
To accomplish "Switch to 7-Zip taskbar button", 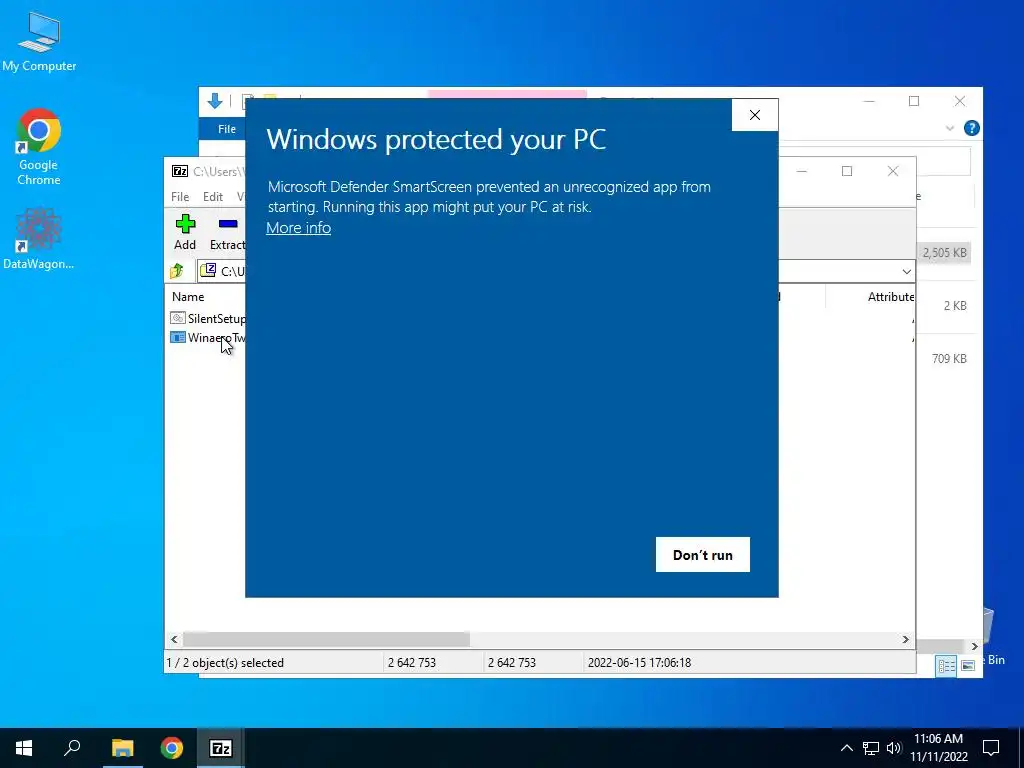I will point(221,748).
